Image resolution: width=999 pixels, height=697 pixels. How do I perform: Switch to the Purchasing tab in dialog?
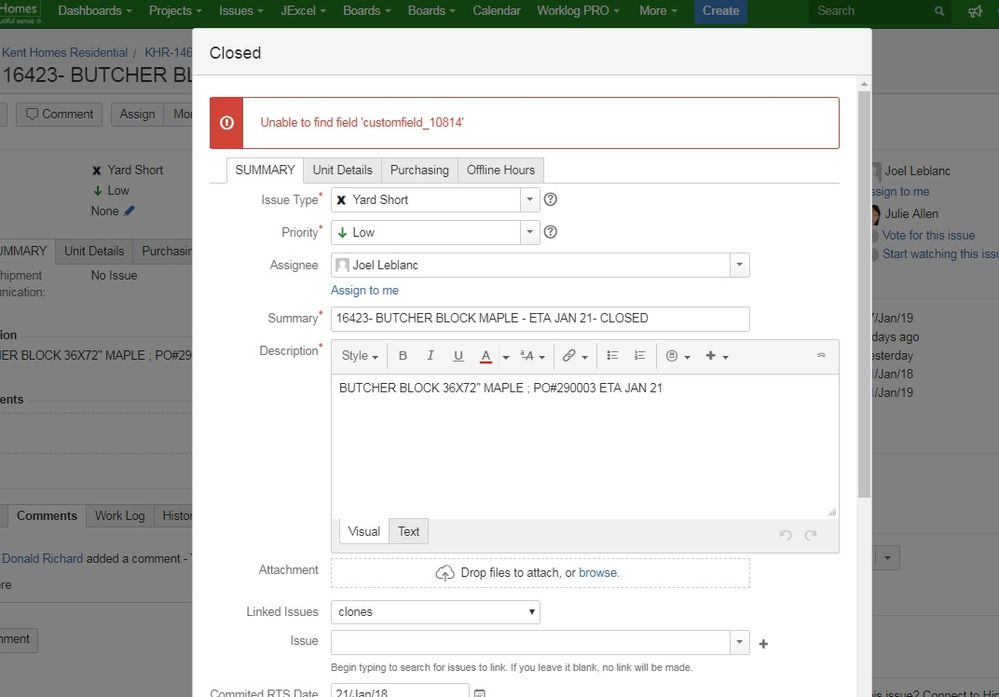pyautogui.click(x=419, y=170)
